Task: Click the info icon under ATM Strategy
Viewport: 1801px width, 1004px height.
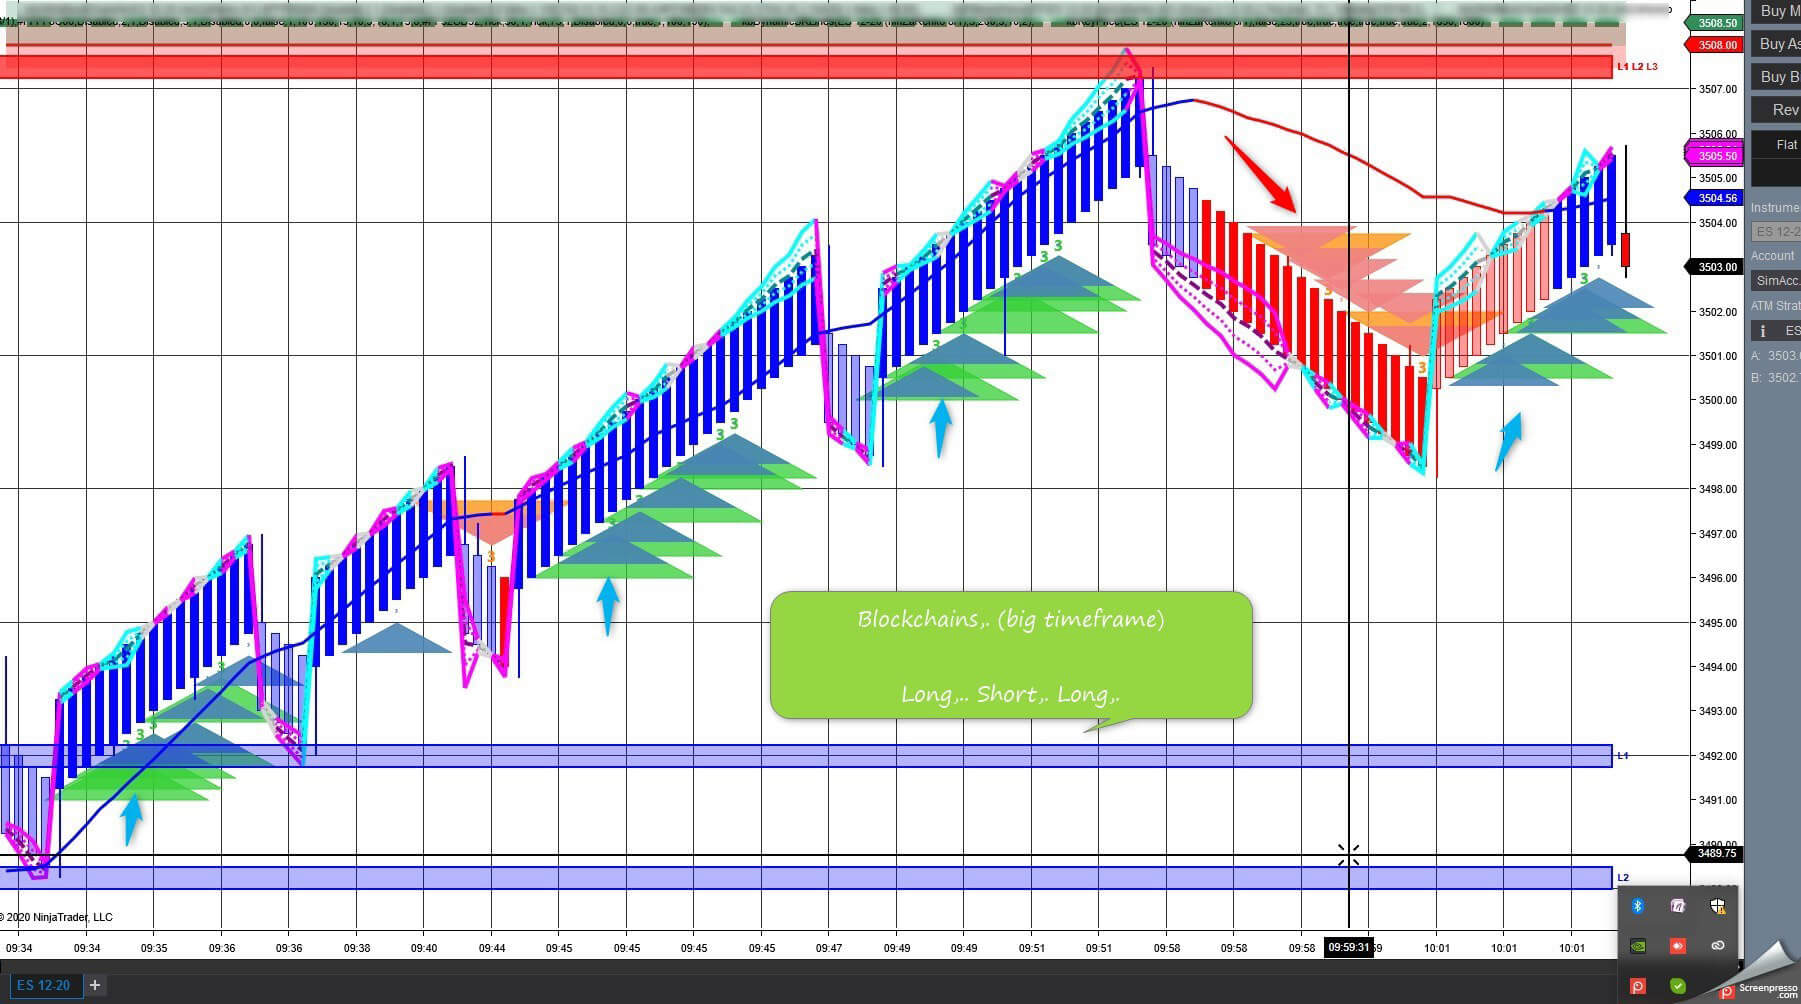Action: (1762, 331)
